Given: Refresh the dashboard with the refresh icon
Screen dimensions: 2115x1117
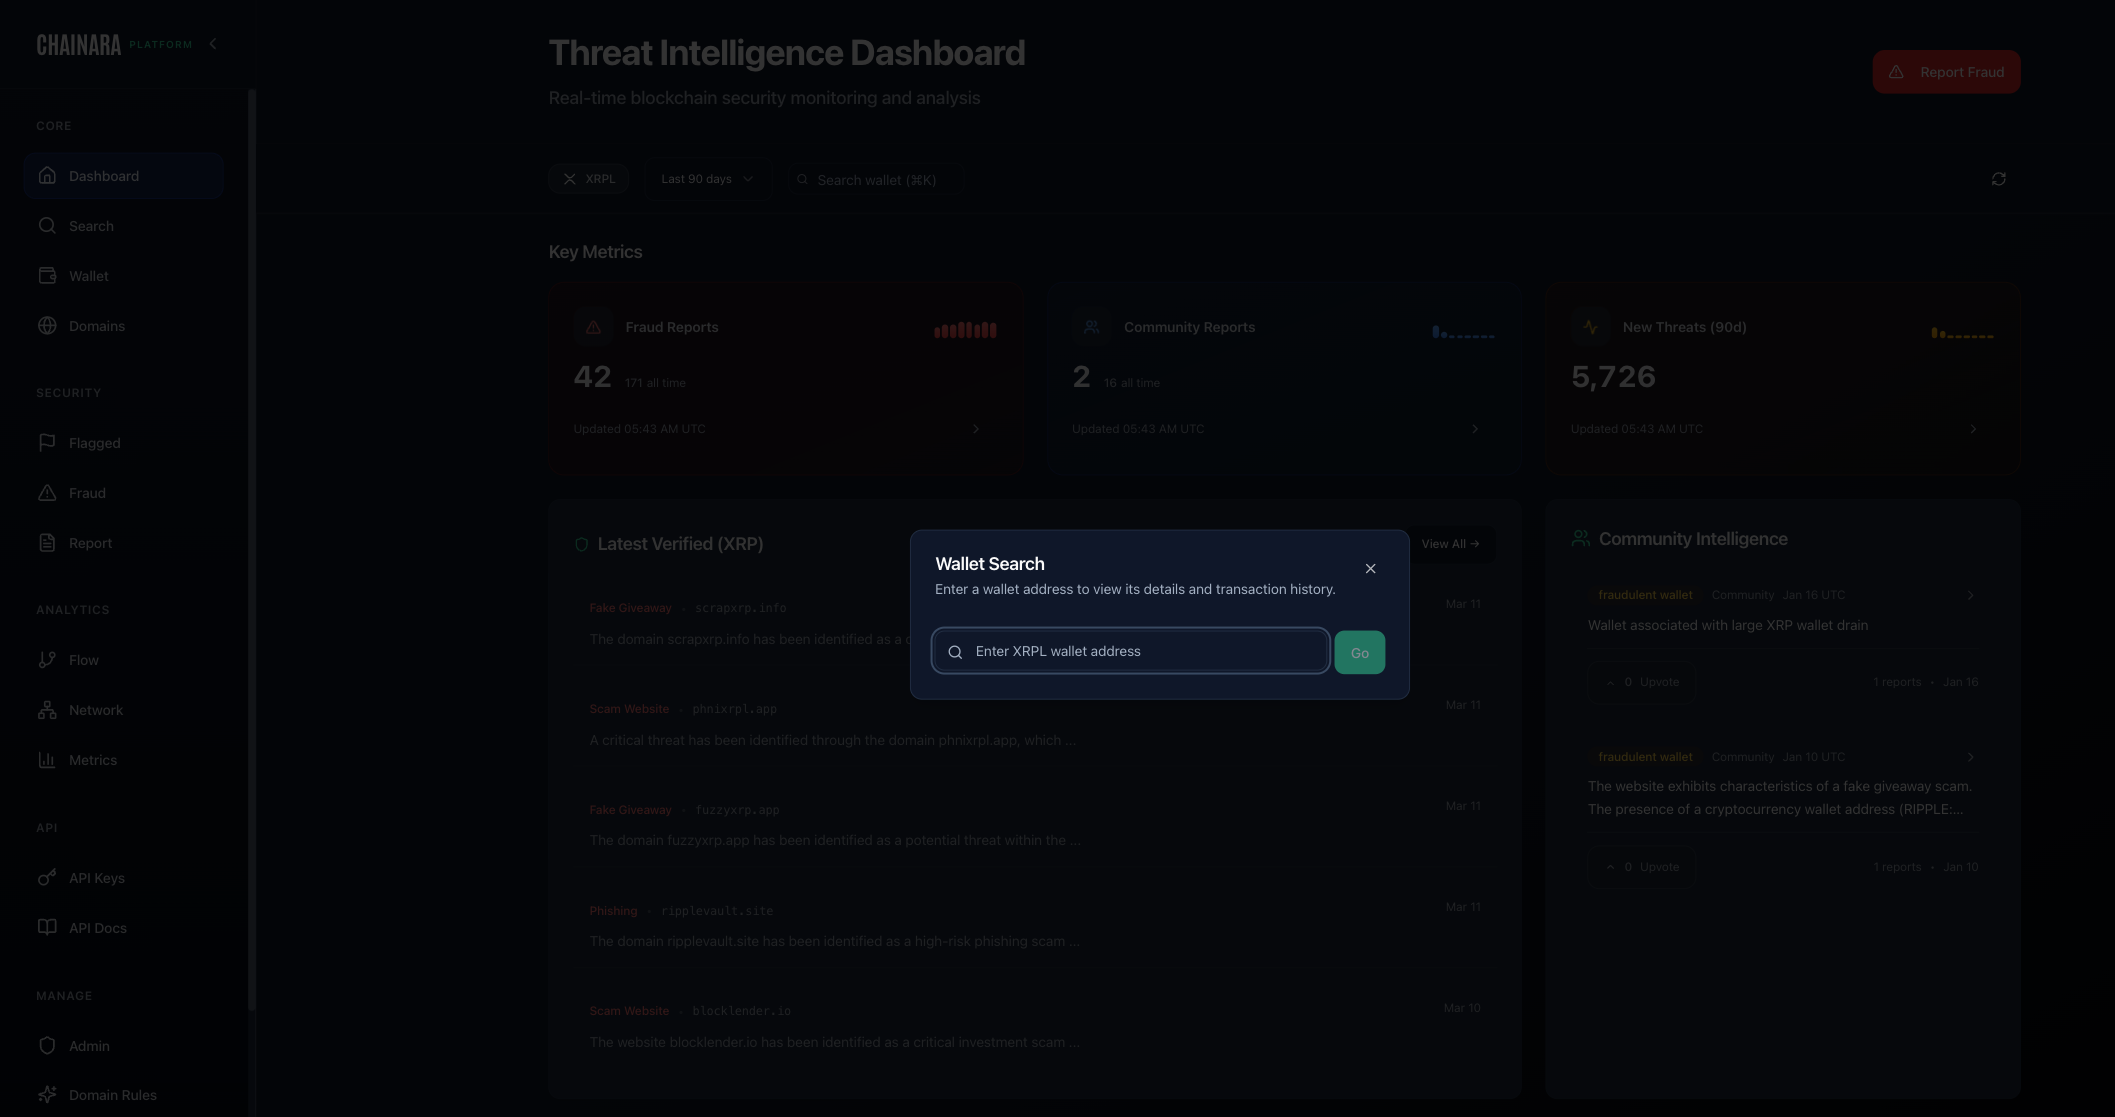Looking at the screenshot, I should click(1999, 179).
